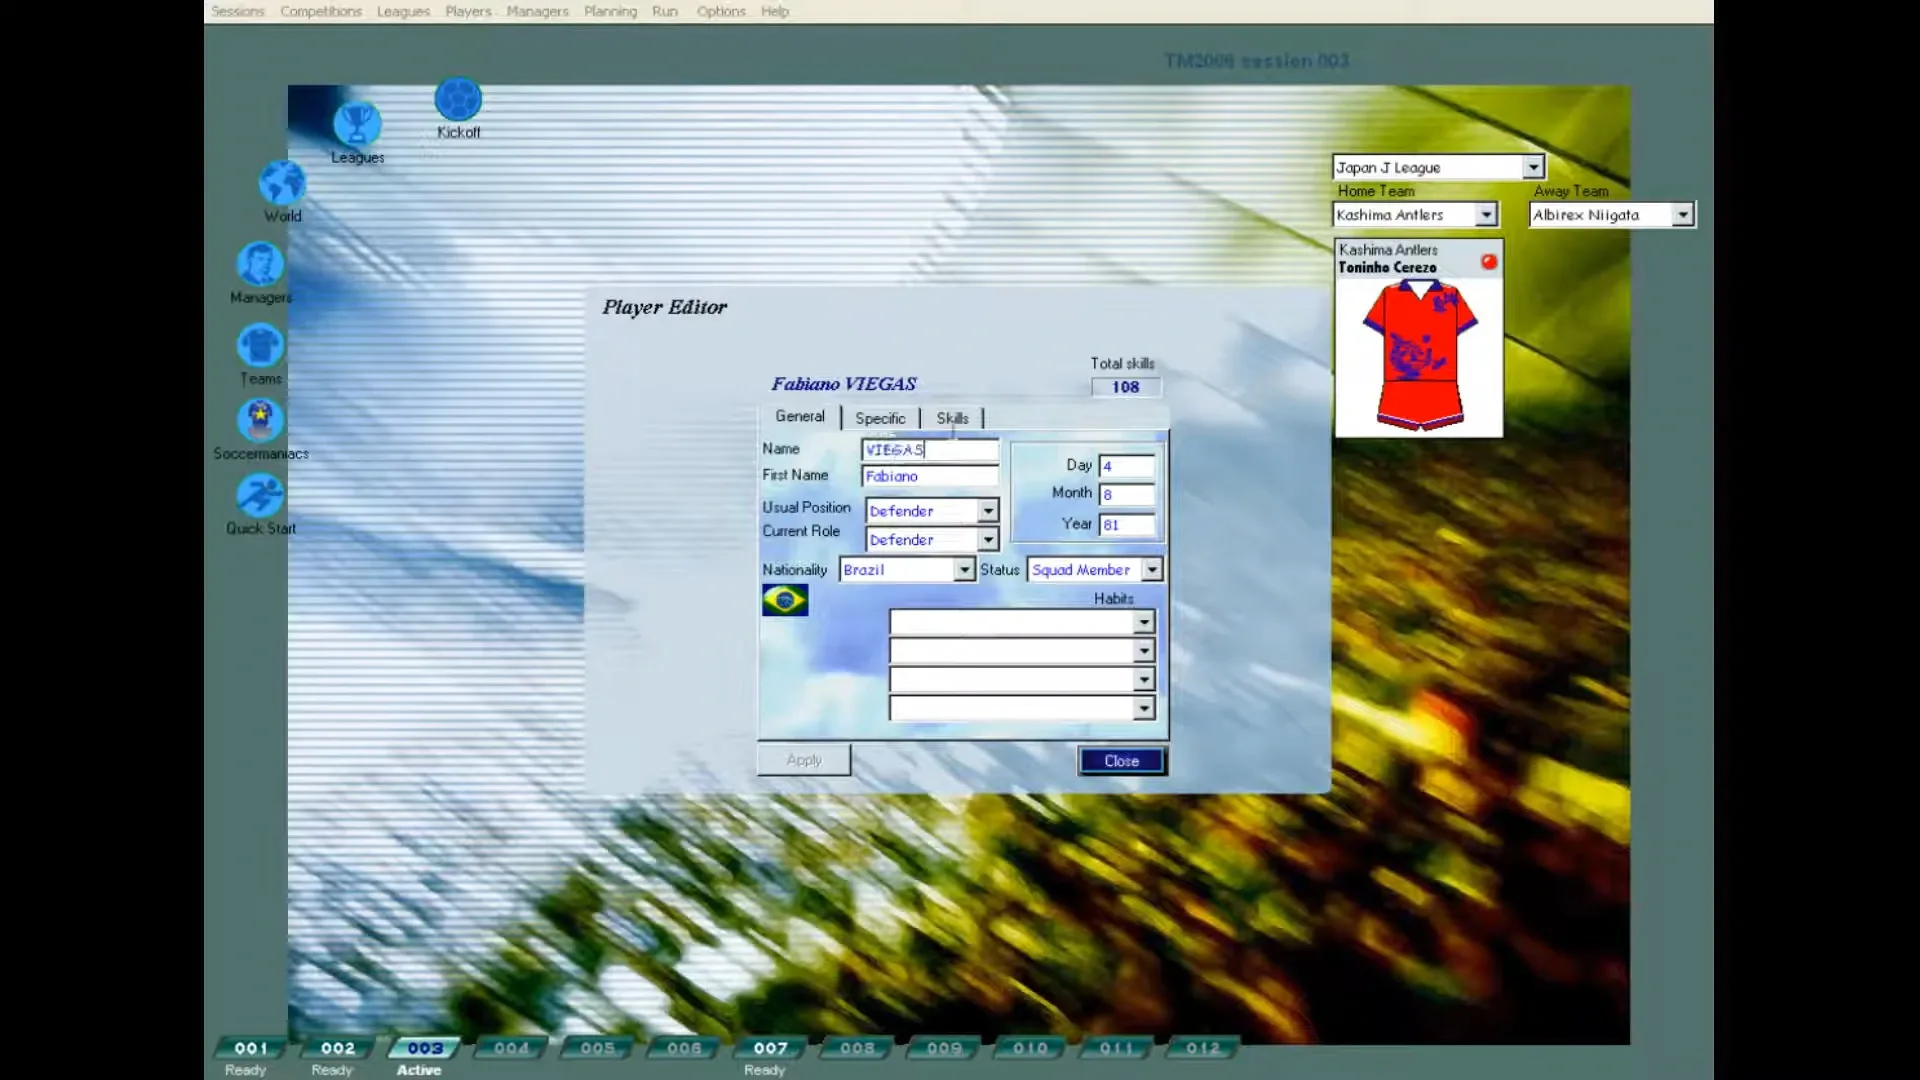This screenshot has width=1920, height=1080.
Task: Open the World globe icon
Action: point(282,184)
